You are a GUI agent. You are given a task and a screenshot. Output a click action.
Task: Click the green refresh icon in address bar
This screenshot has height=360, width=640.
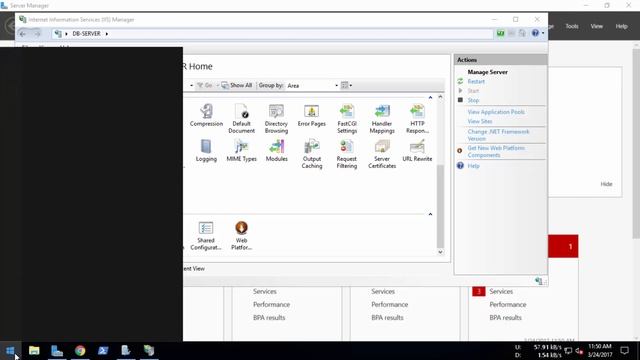(500, 33)
